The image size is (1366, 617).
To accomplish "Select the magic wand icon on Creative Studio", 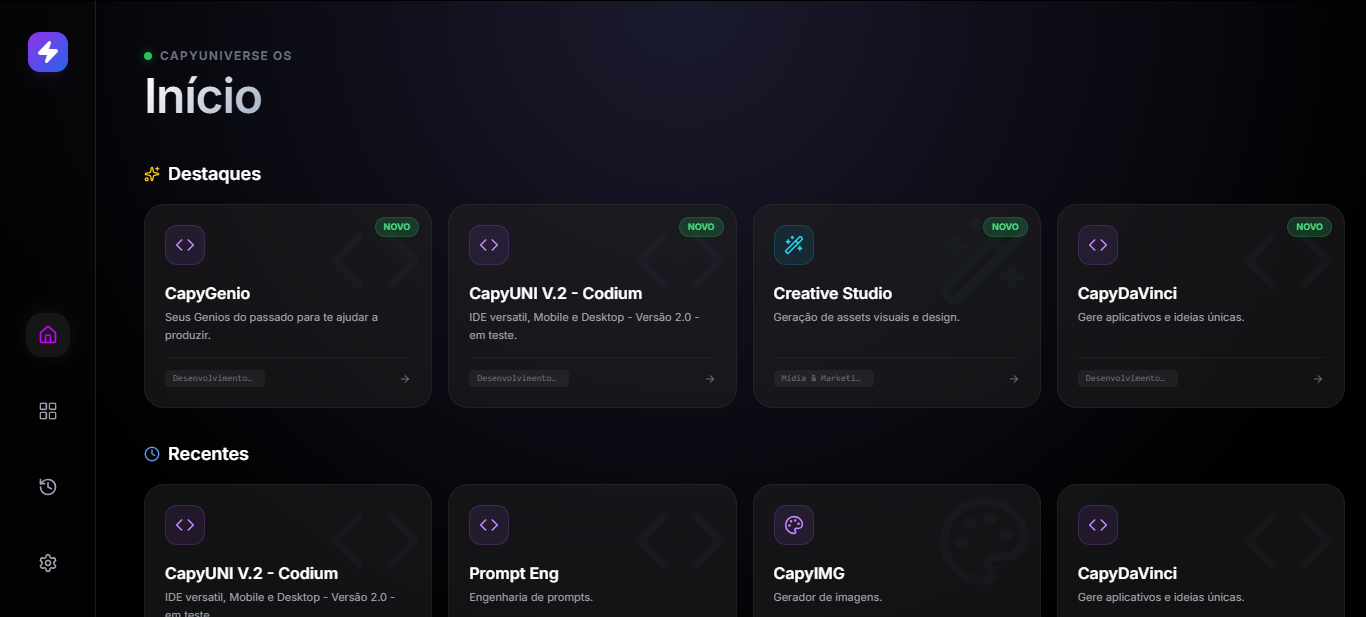I will [x=793, y=245].
